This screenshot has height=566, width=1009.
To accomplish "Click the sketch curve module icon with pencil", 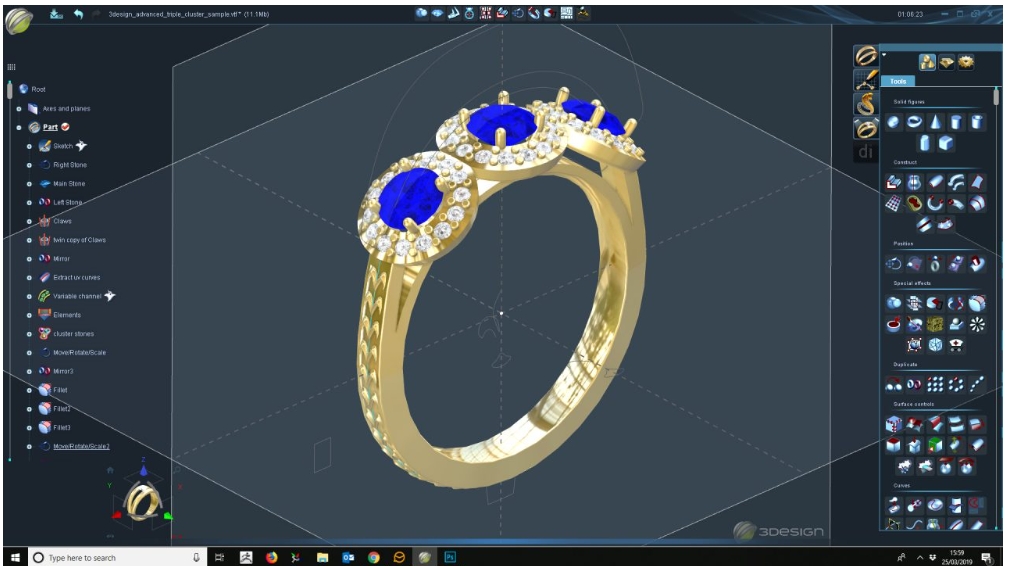I will pyautogui.click(x=866, y=80).
